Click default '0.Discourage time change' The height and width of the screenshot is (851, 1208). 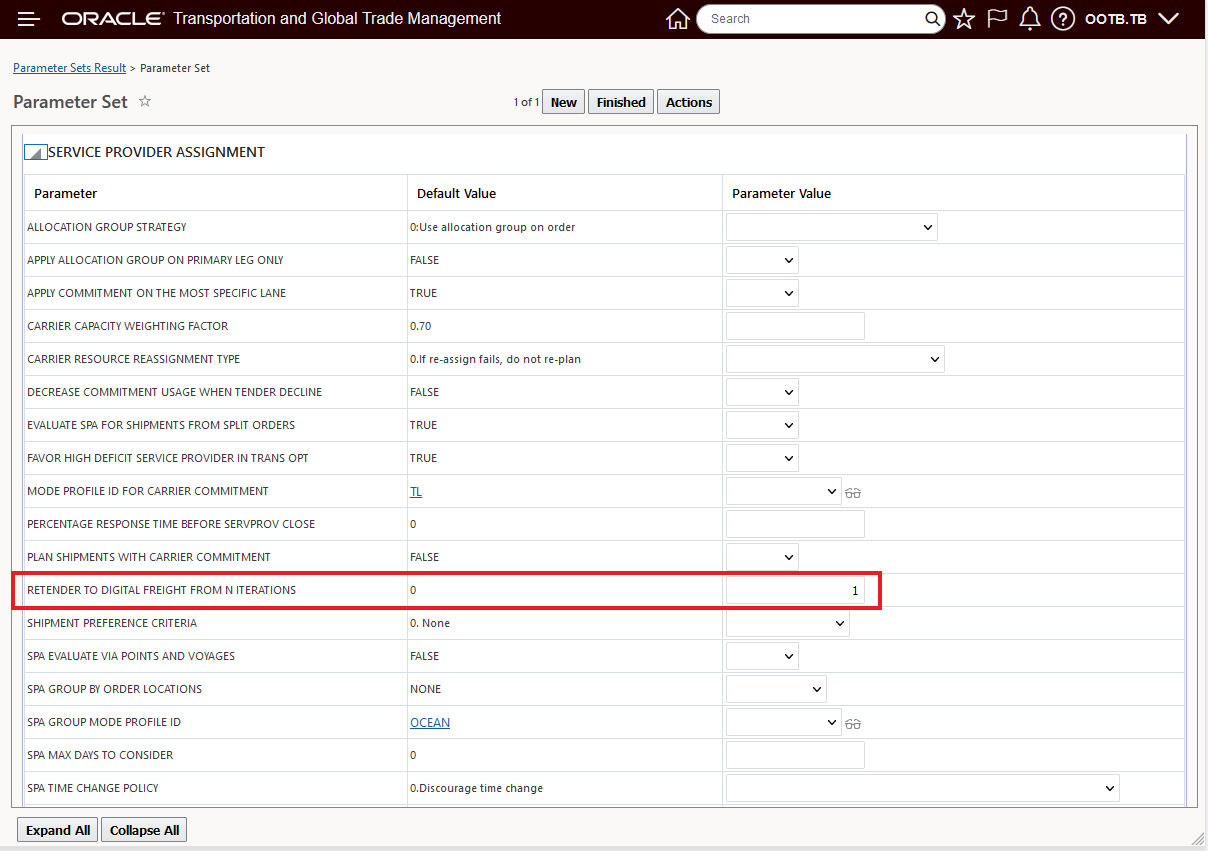pyautogui.click(x=477, y=788)
